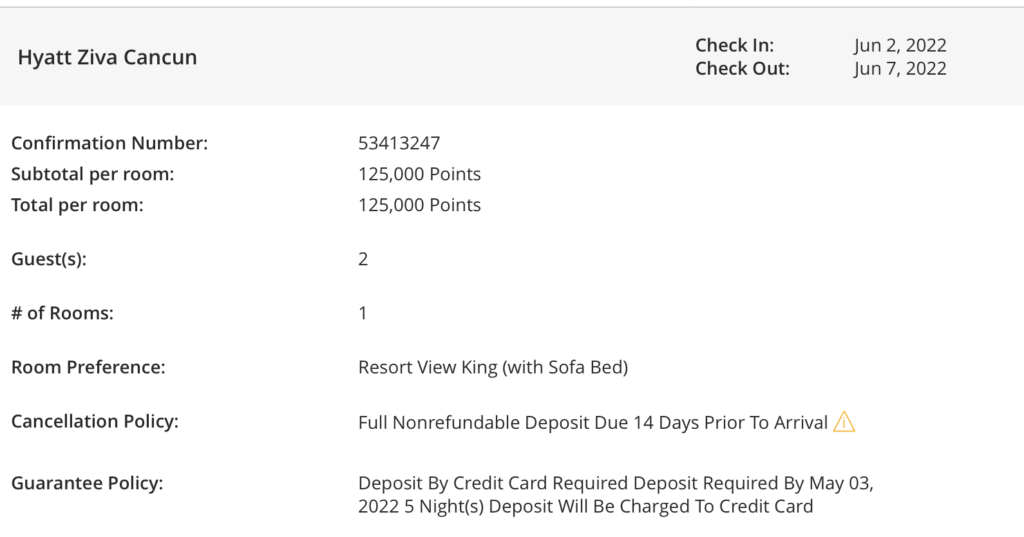Click the Check In label
The height and width of the screenshot is (537, 1024).
[x=734, y=45]
